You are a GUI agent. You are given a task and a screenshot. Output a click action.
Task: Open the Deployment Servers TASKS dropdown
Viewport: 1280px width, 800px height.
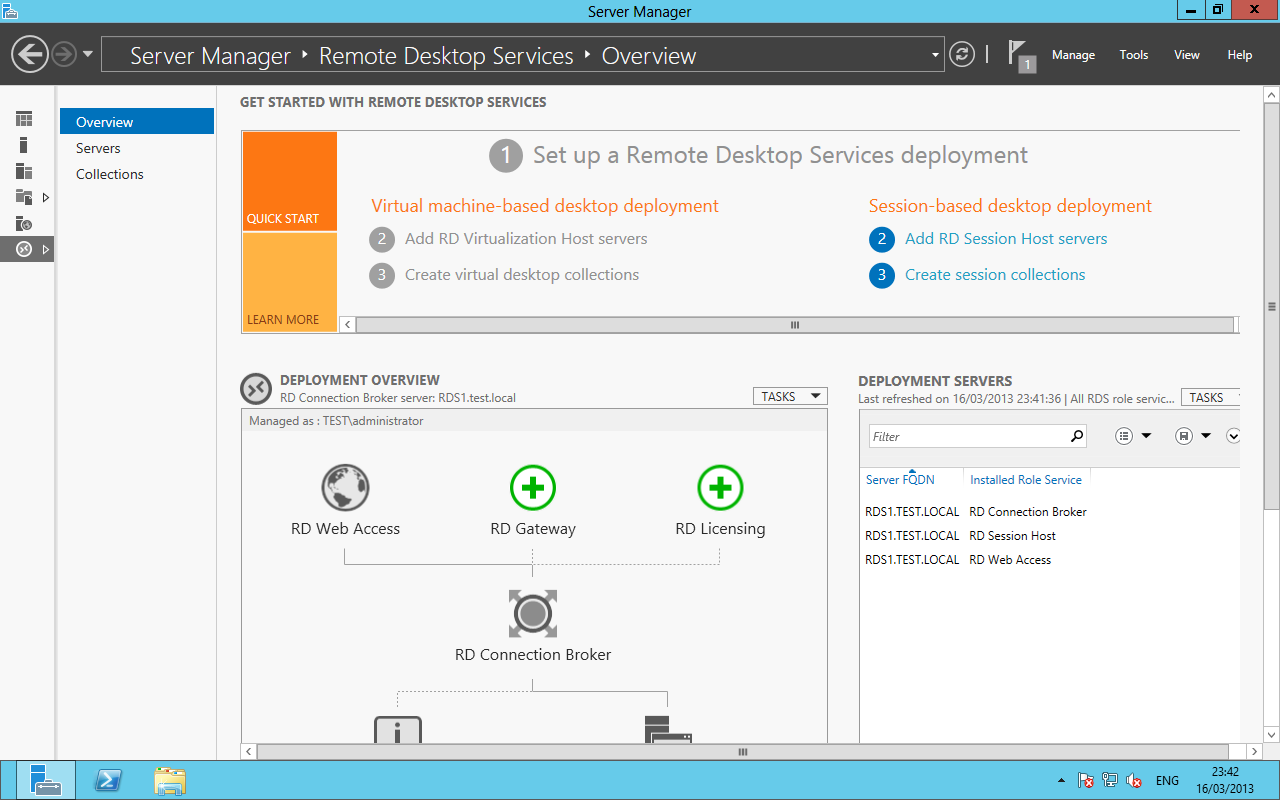(1210, 397)
